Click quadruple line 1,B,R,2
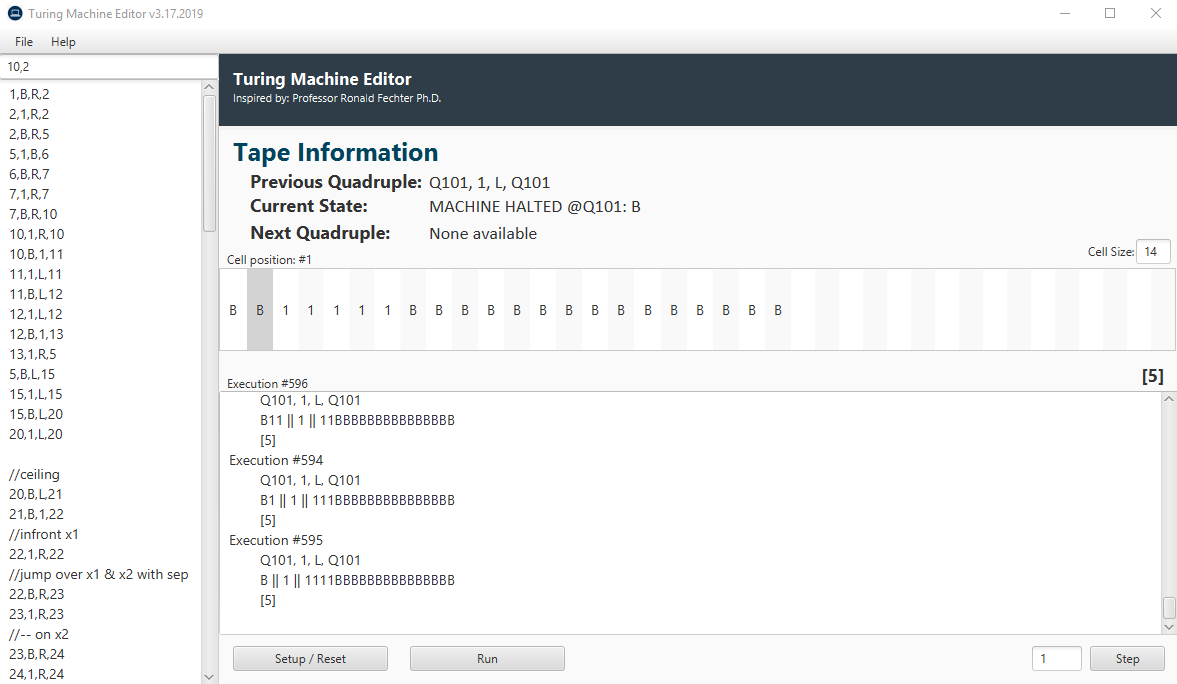This screenshot has height=684, width=1177. click(x=29, y=94)
